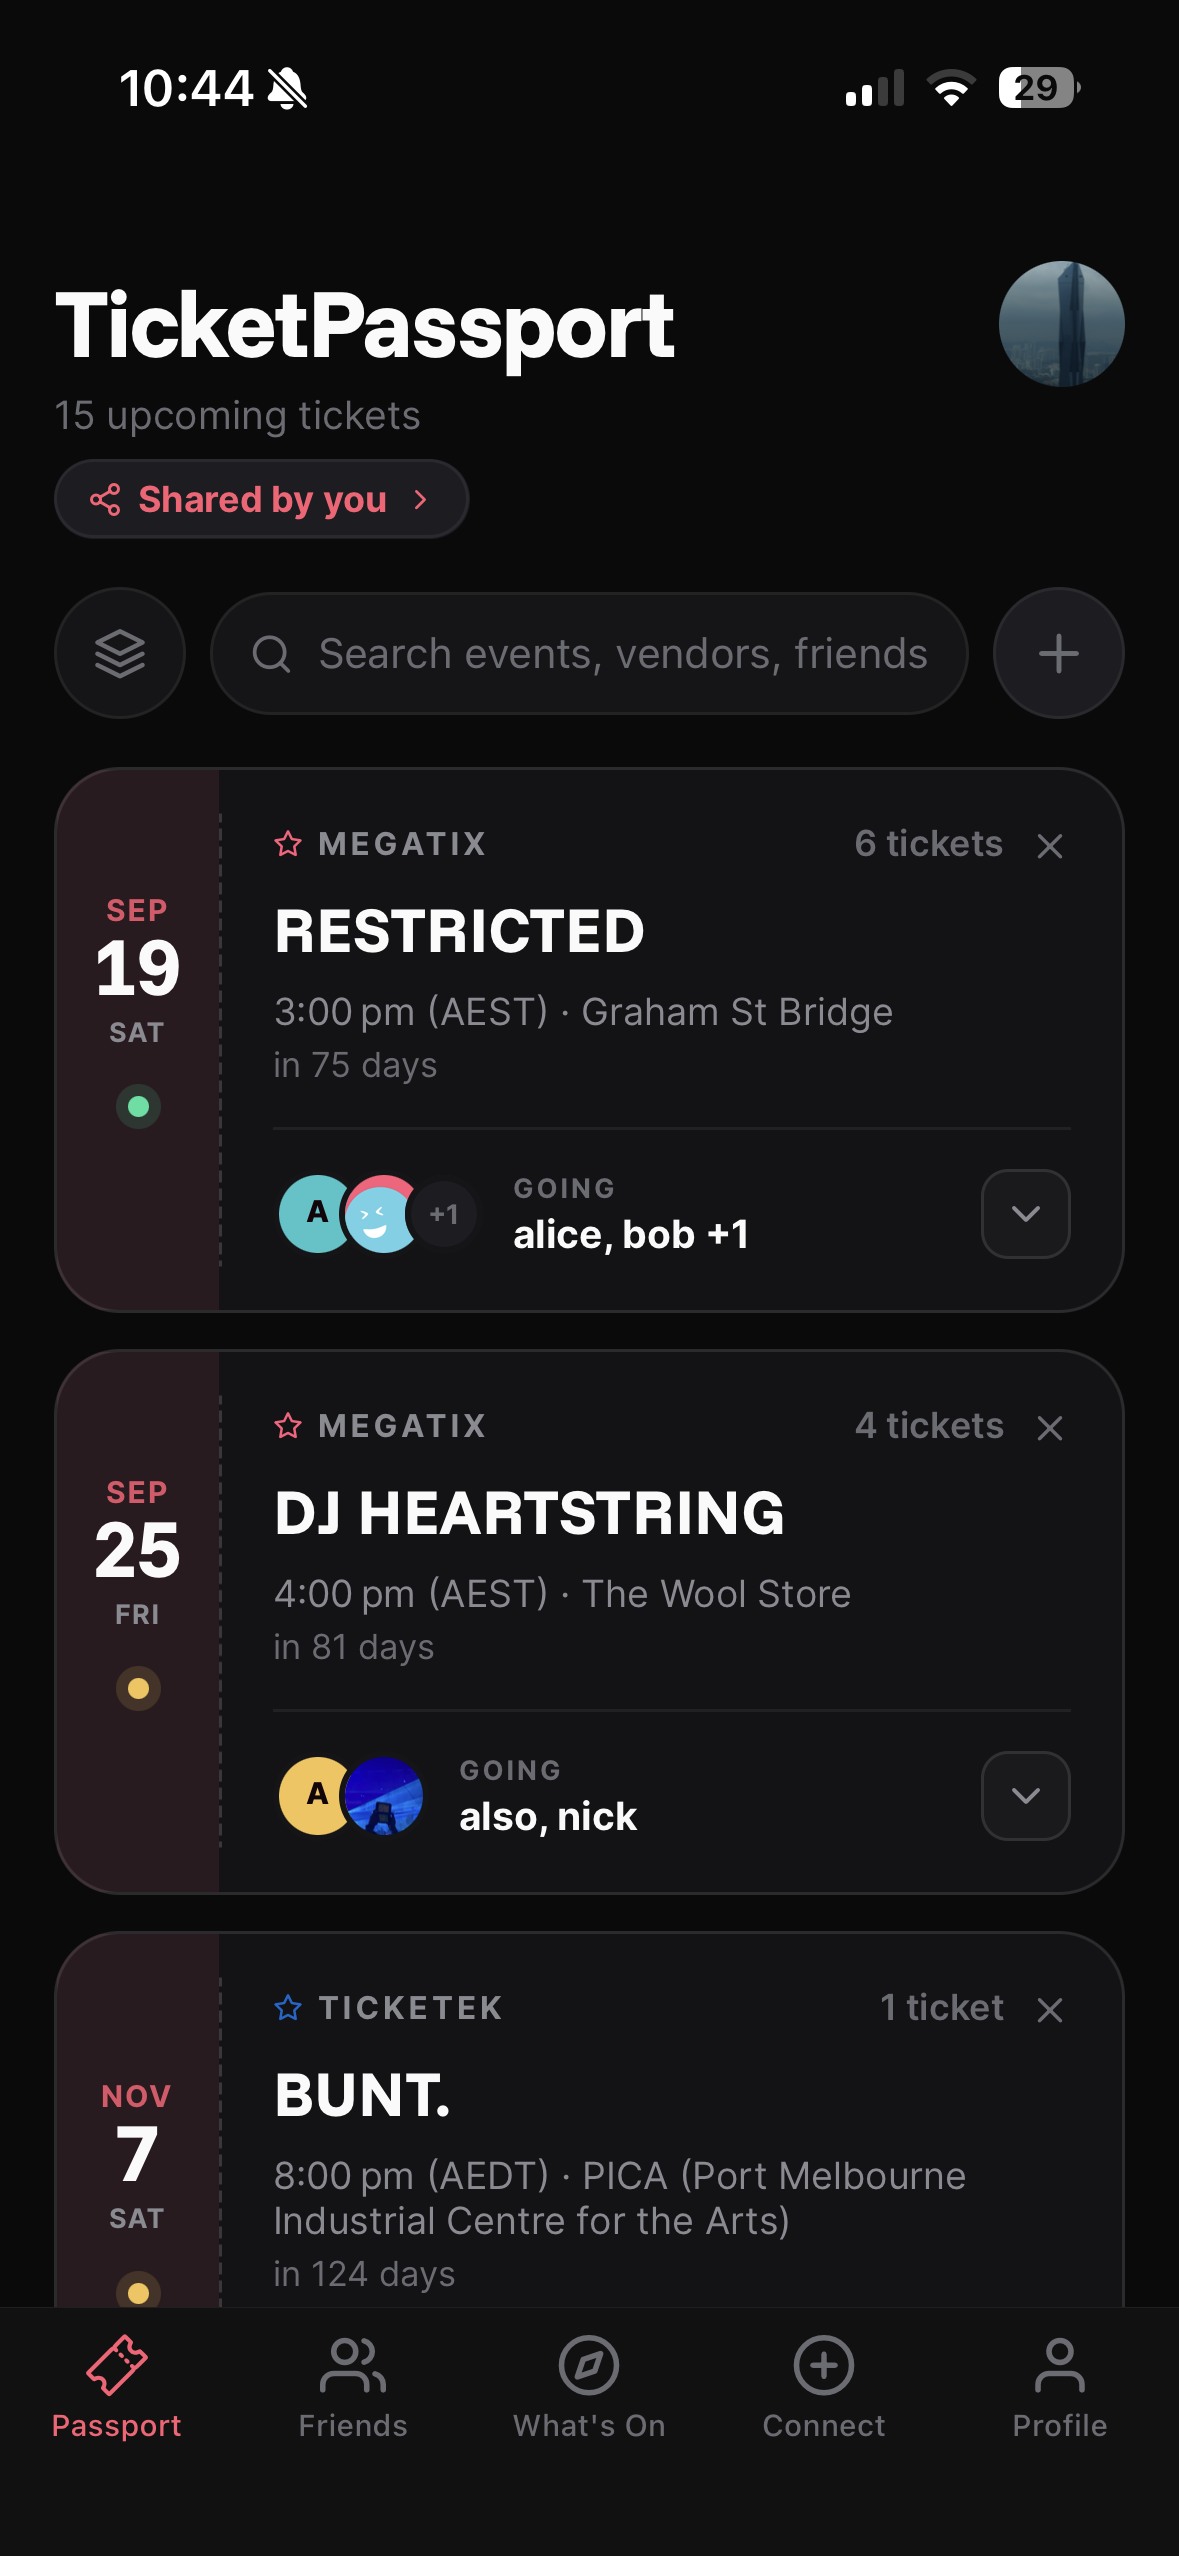Expand the RESTRICTED going list chevron
This screenshot has height=2556, width=1179.
coord(1025,1213)
